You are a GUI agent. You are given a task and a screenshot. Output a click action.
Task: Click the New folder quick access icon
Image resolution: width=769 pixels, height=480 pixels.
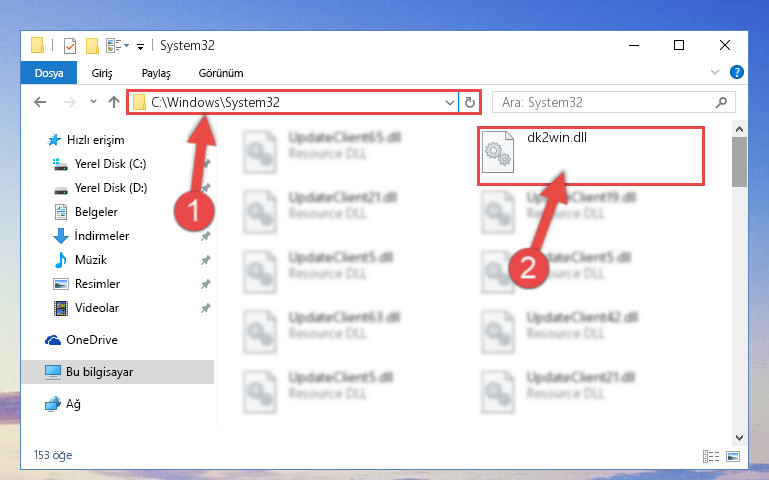click(92, 46)
